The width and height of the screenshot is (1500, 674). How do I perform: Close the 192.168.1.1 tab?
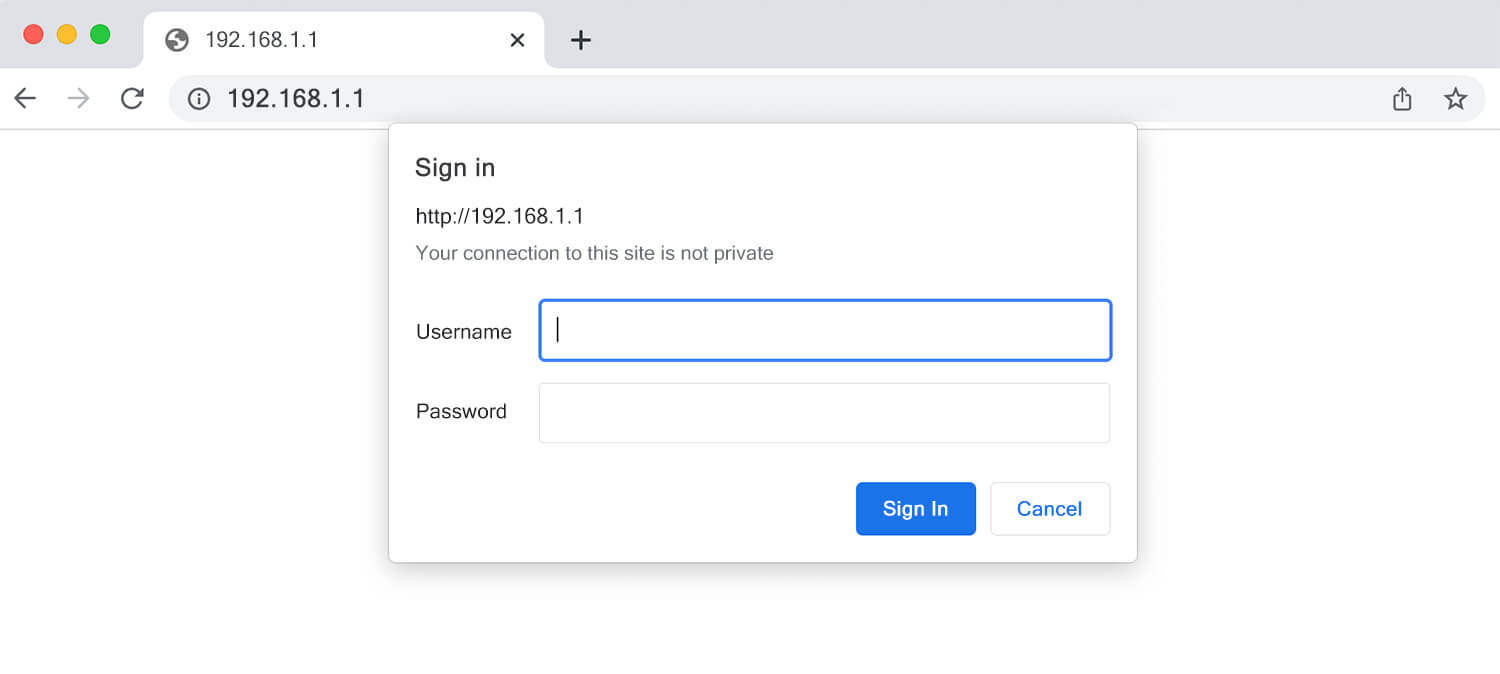tap(517, 40)
